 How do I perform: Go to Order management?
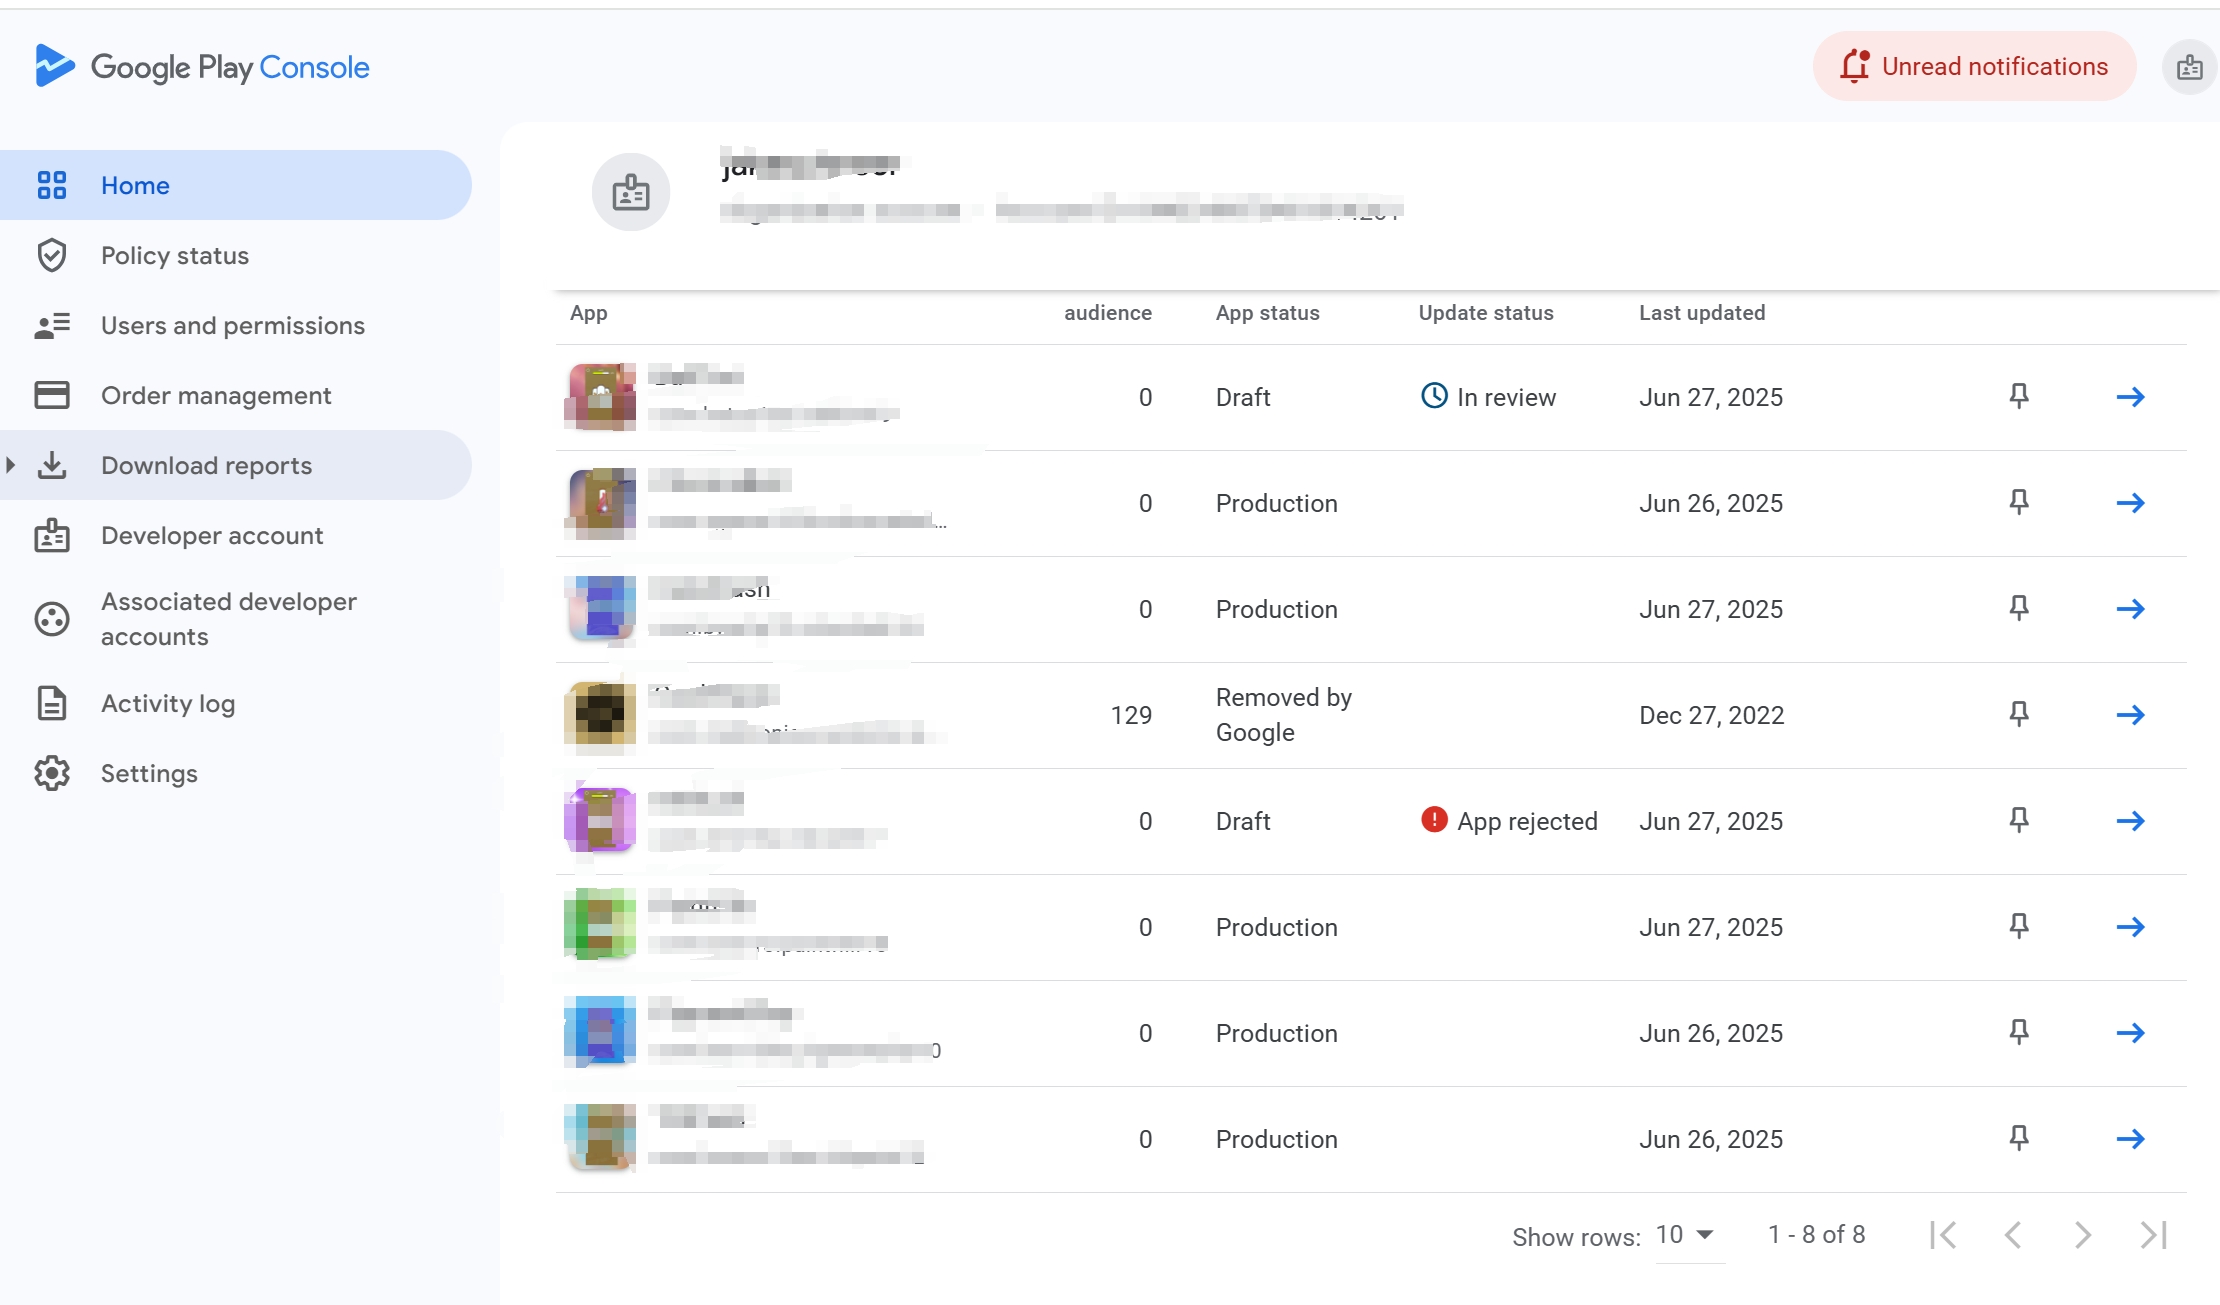click(215, 396)
